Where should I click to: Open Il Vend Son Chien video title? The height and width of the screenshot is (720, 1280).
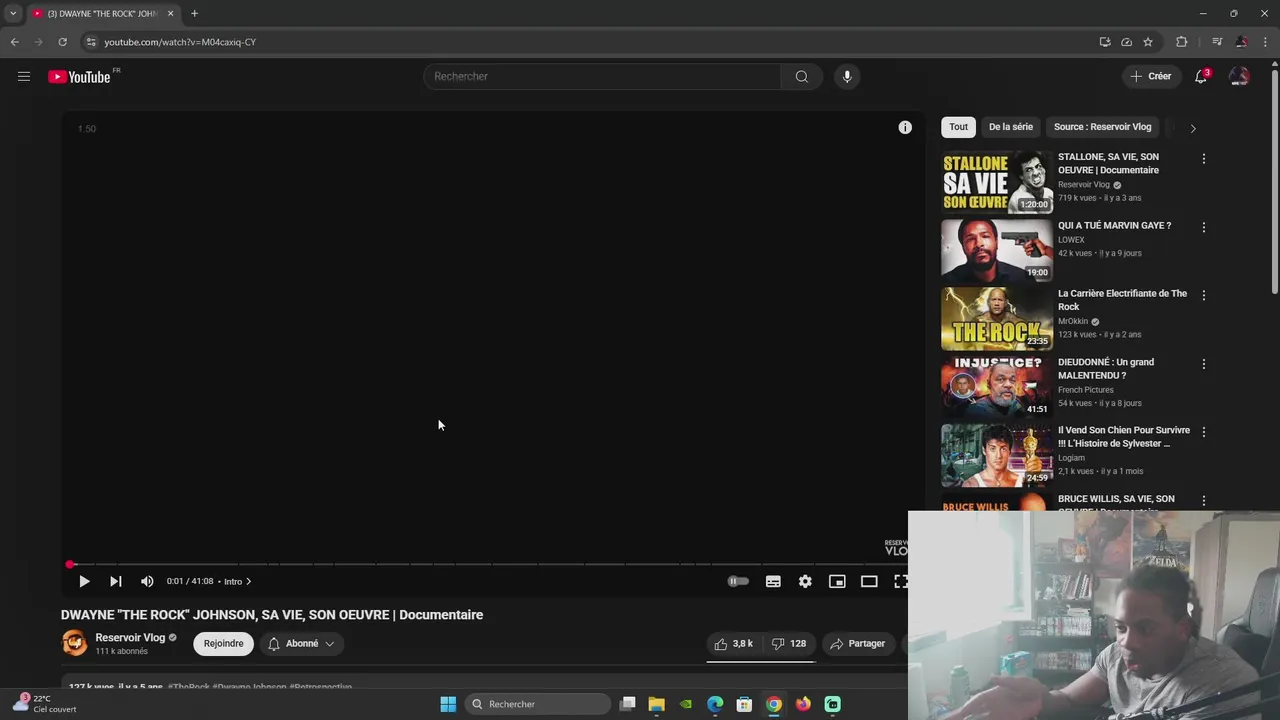[1124, 437]
